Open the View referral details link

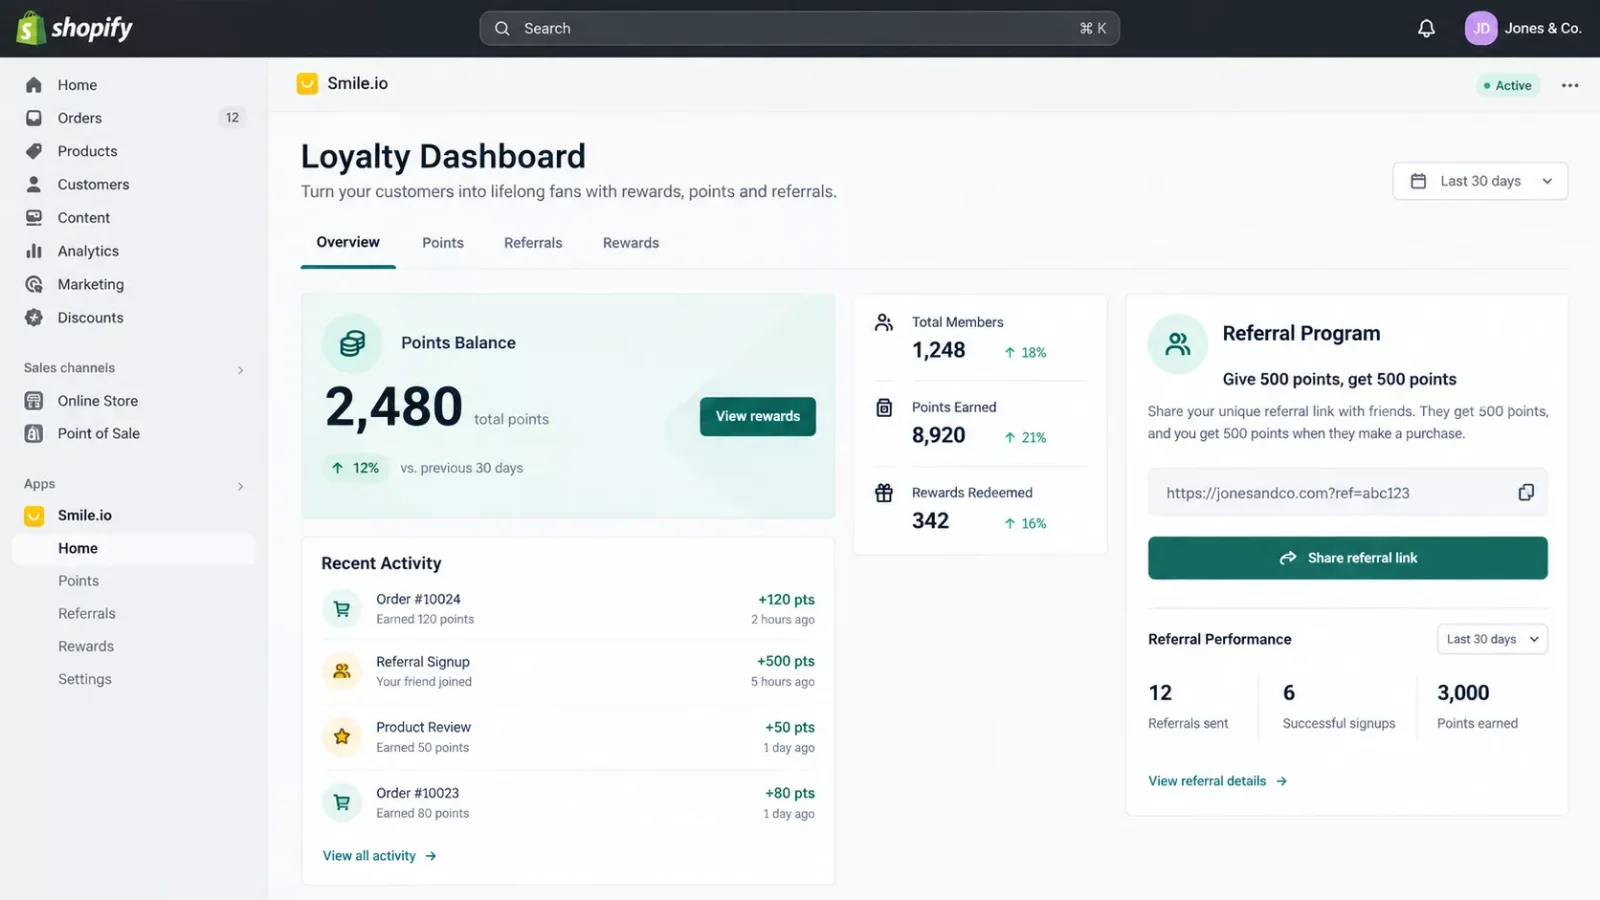(x=1218, y=781)
